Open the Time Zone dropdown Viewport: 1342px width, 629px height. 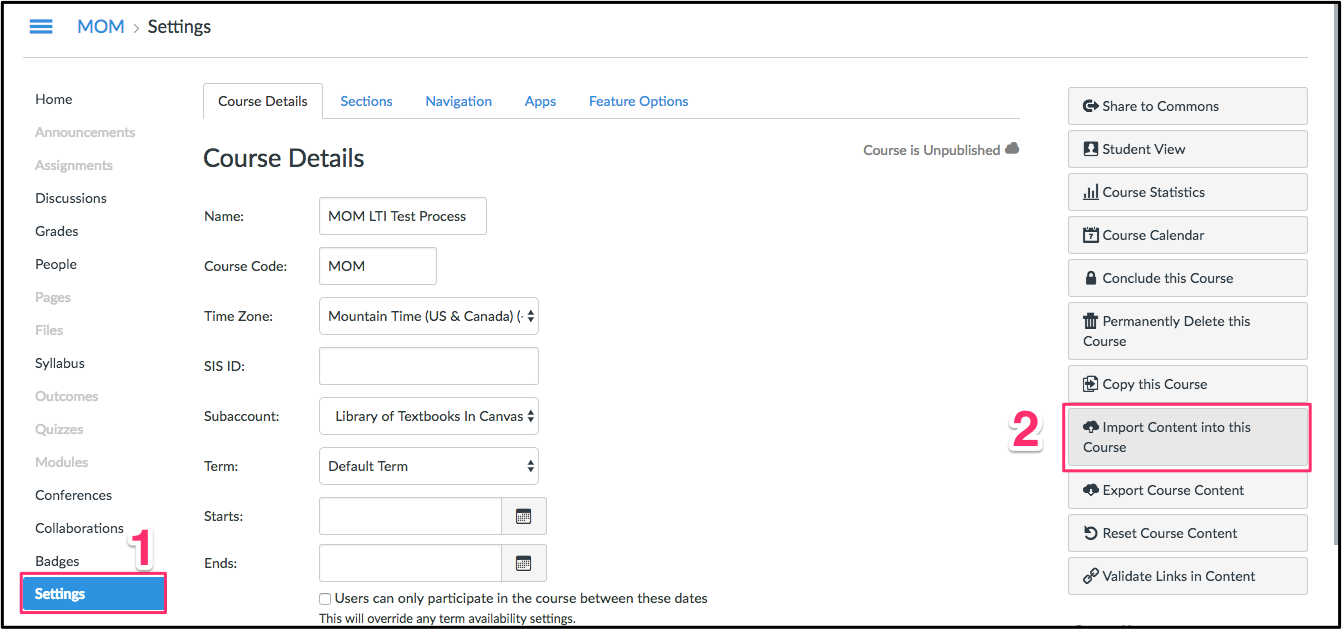tap(428, 316)
